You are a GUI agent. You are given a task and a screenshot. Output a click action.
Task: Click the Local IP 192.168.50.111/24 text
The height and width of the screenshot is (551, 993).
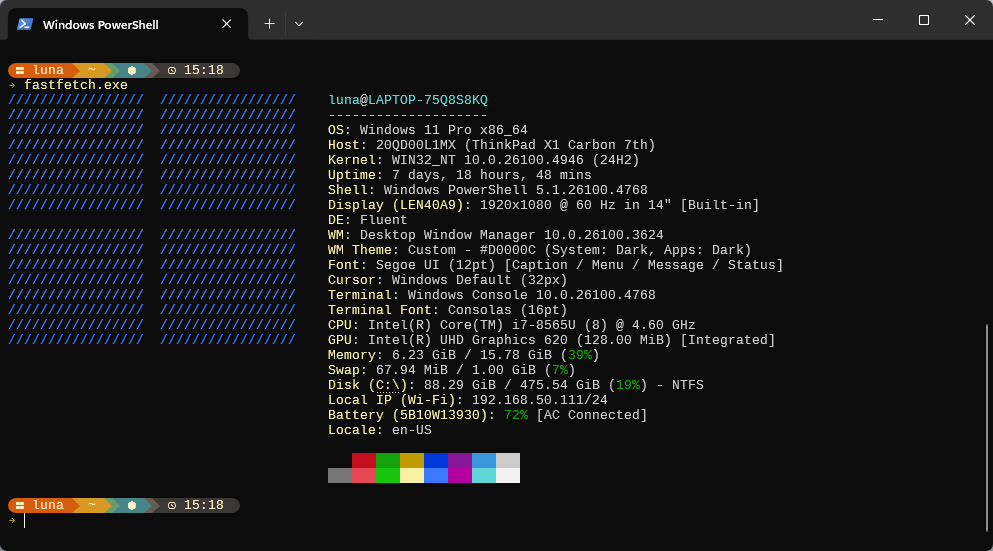pyautogui.click(x=540, y=400)
